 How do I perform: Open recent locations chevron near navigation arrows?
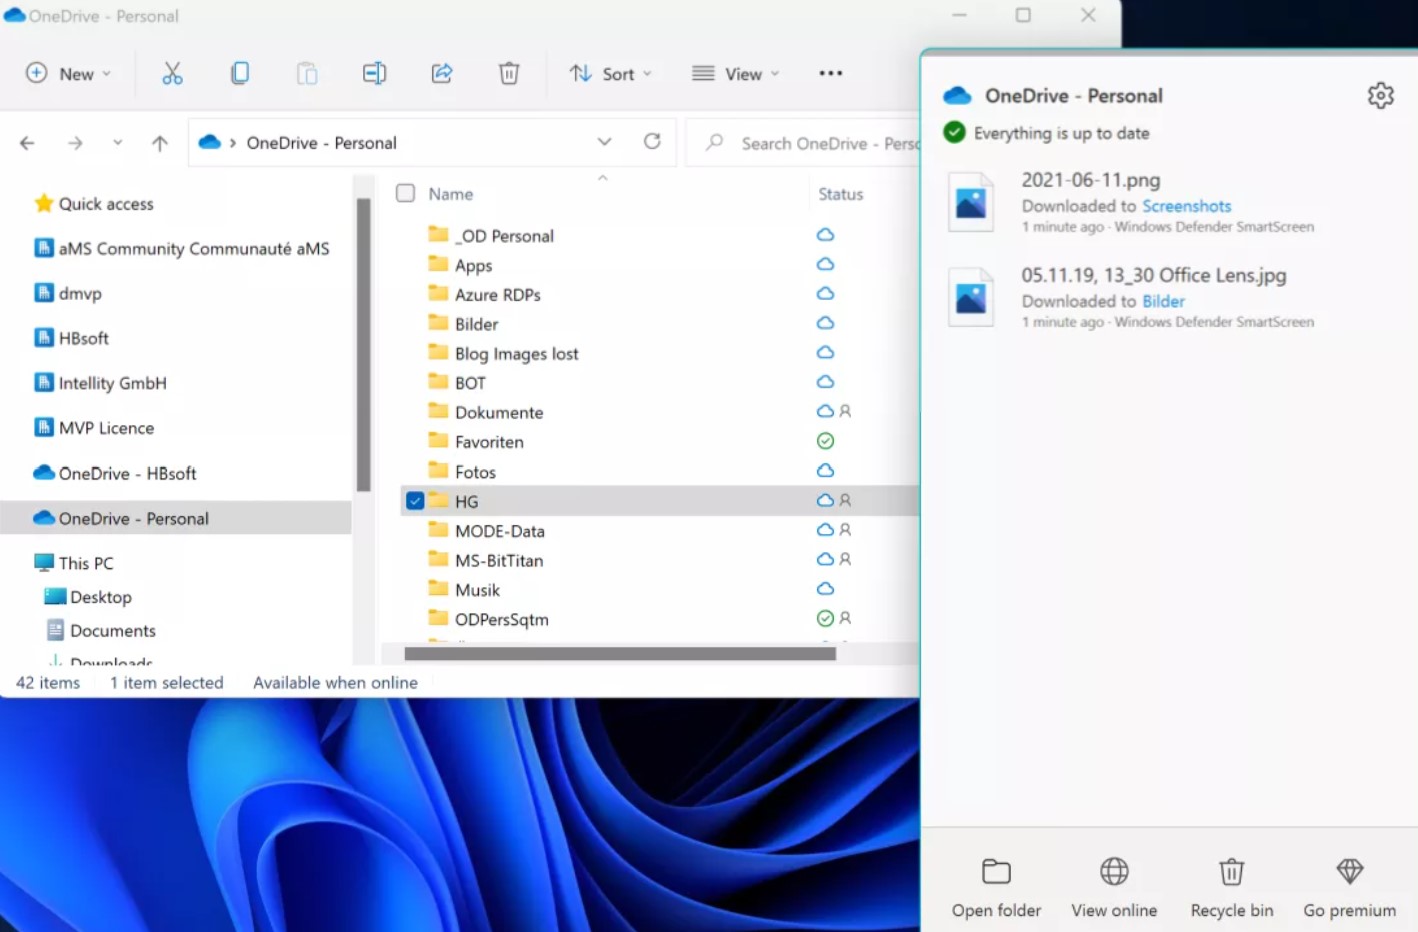point(118,142)
